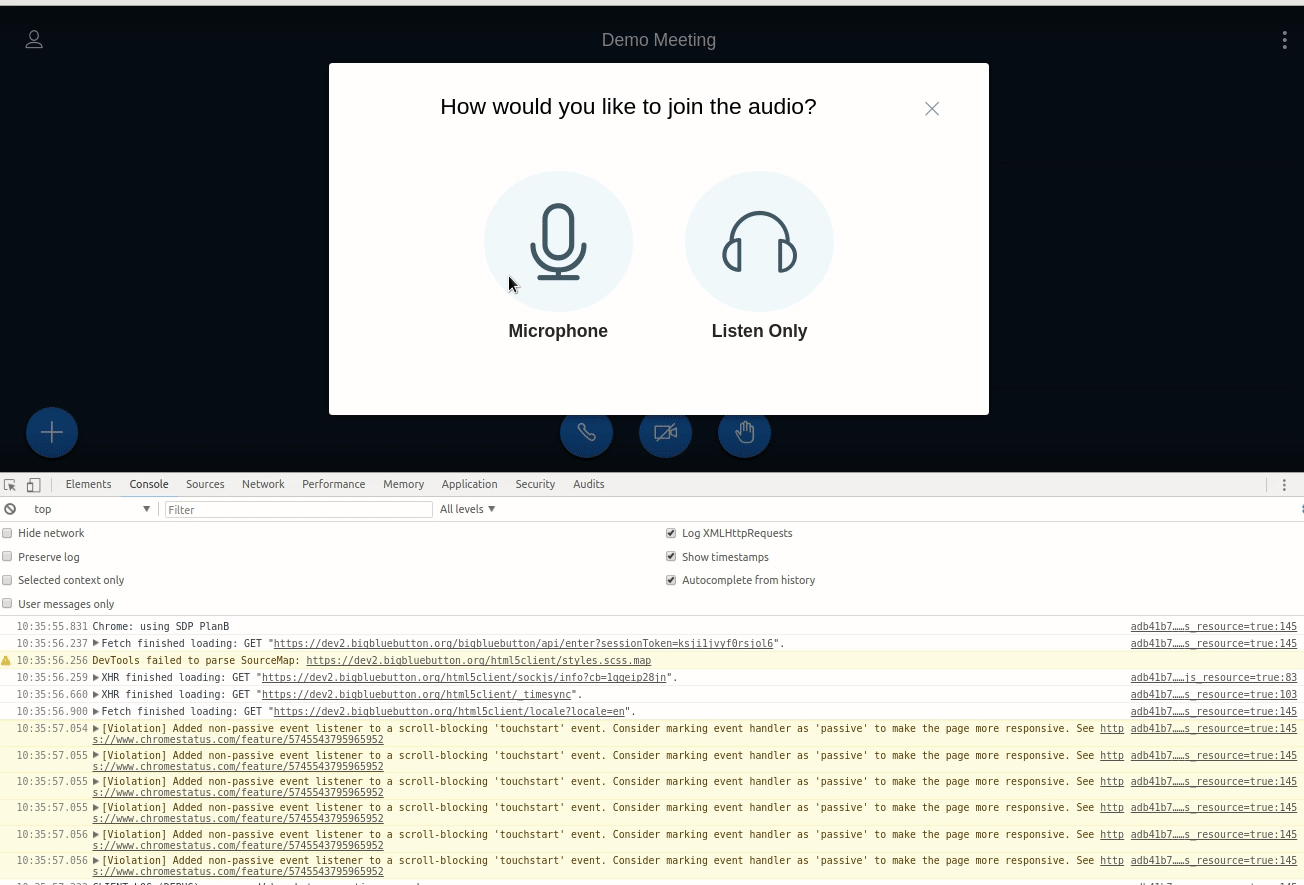
Task: Click the webcam share button
Action: (665, 433)
